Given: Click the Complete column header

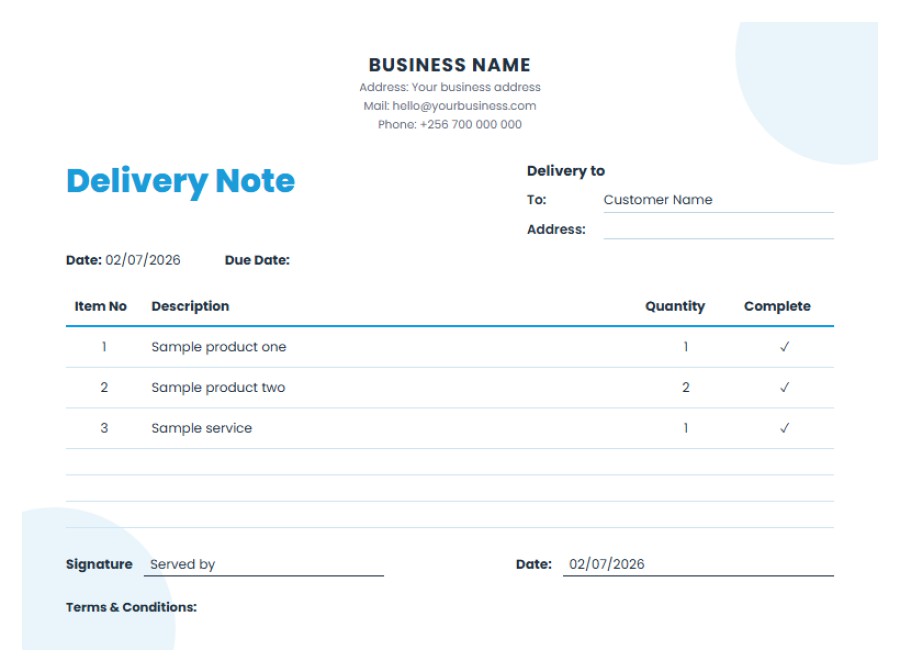Looking at the screenshot, I should (777, 306).
